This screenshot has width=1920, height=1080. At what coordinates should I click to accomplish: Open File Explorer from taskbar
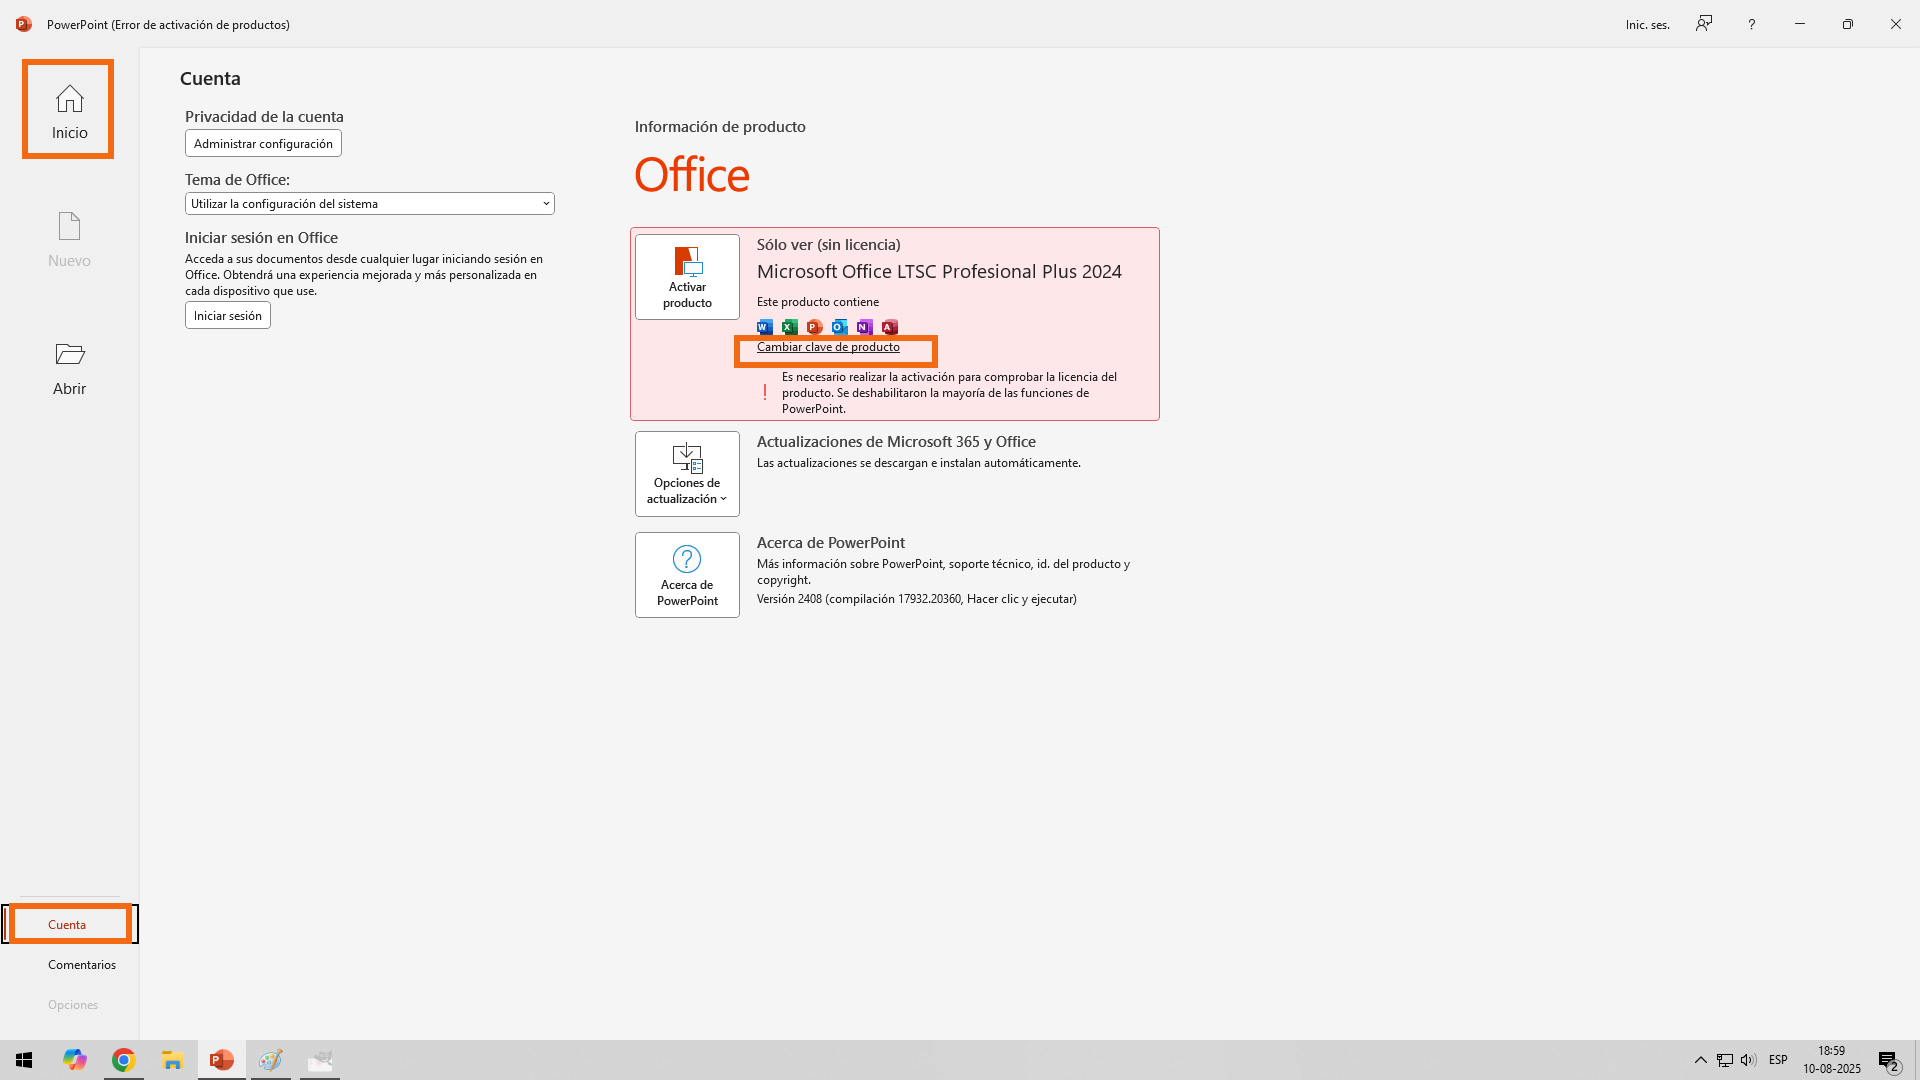pyautogui.click(x=172, y=1060)
